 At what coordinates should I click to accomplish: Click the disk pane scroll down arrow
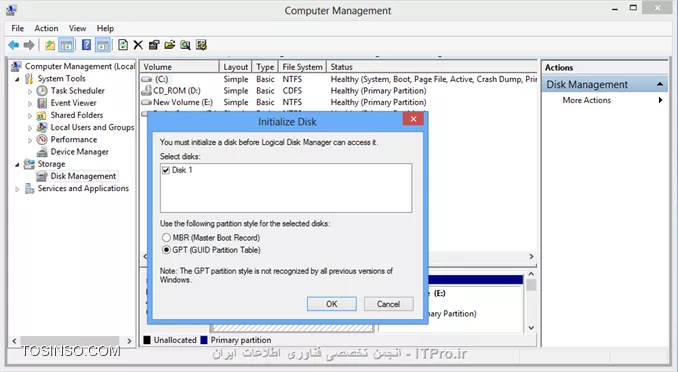point(531,328)
